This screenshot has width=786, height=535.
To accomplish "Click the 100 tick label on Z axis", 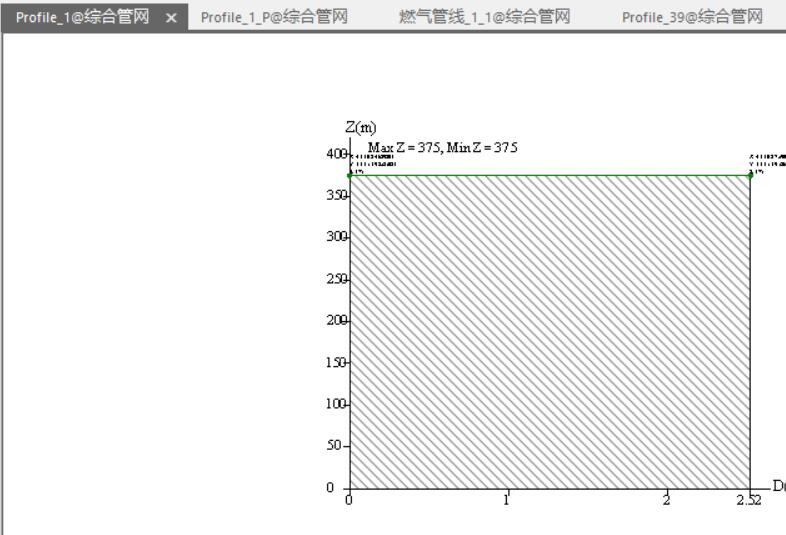I will pos(336,404).
